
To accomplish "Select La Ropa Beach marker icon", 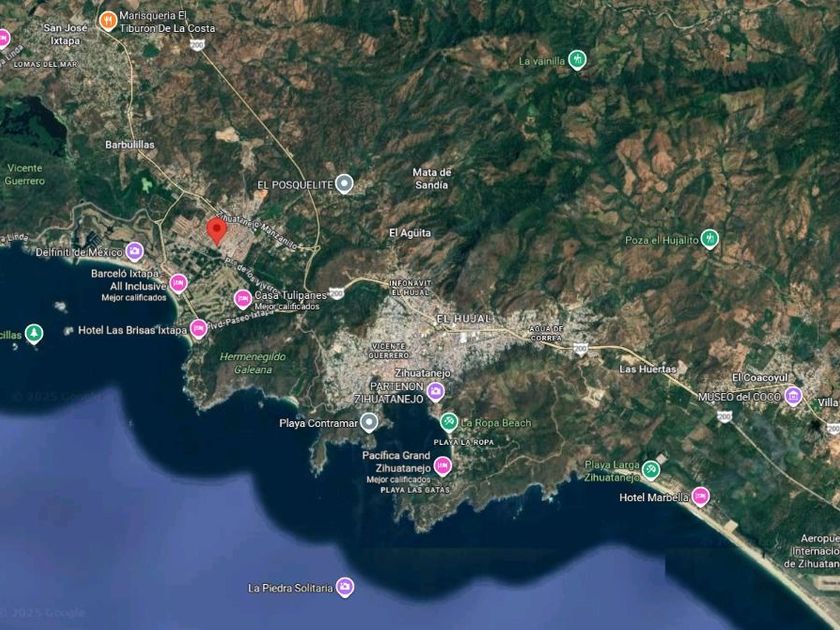I will click(x=449, y=422).
